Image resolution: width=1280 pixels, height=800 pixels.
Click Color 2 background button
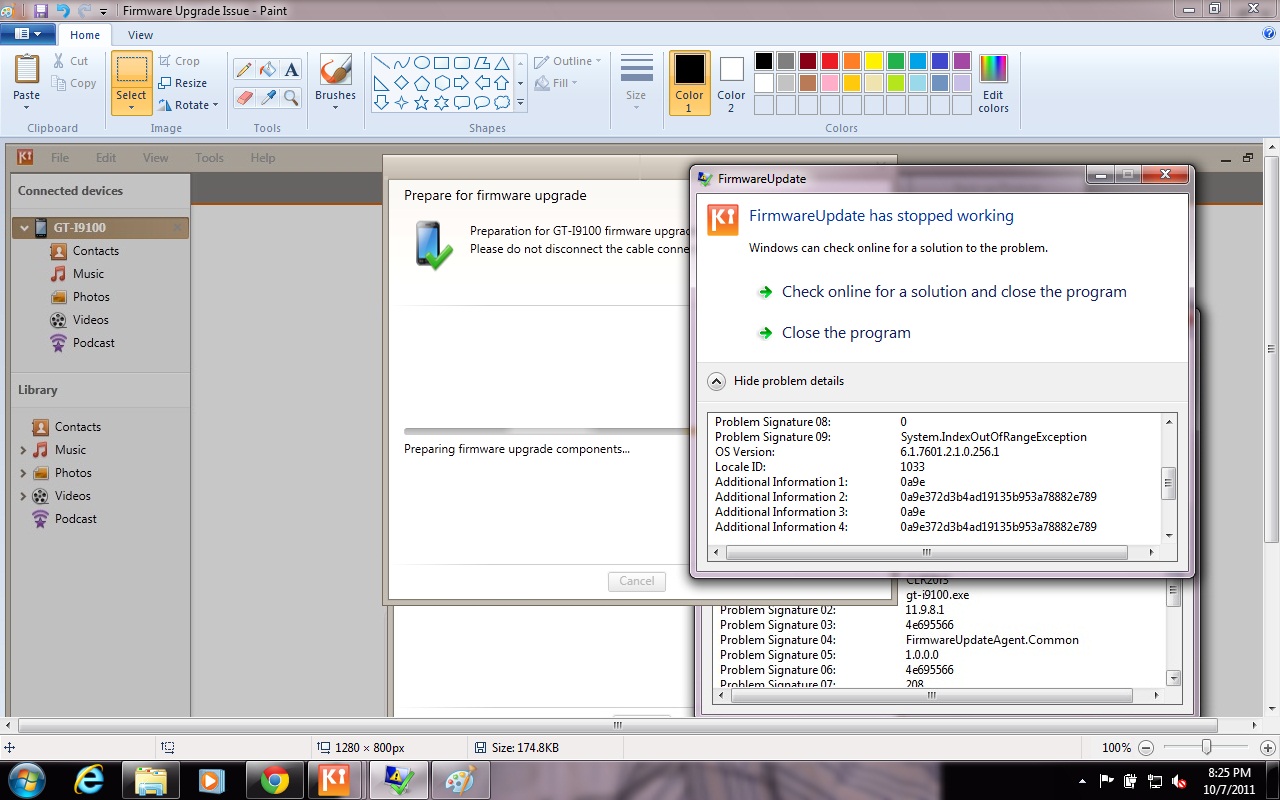coord(731,83)
